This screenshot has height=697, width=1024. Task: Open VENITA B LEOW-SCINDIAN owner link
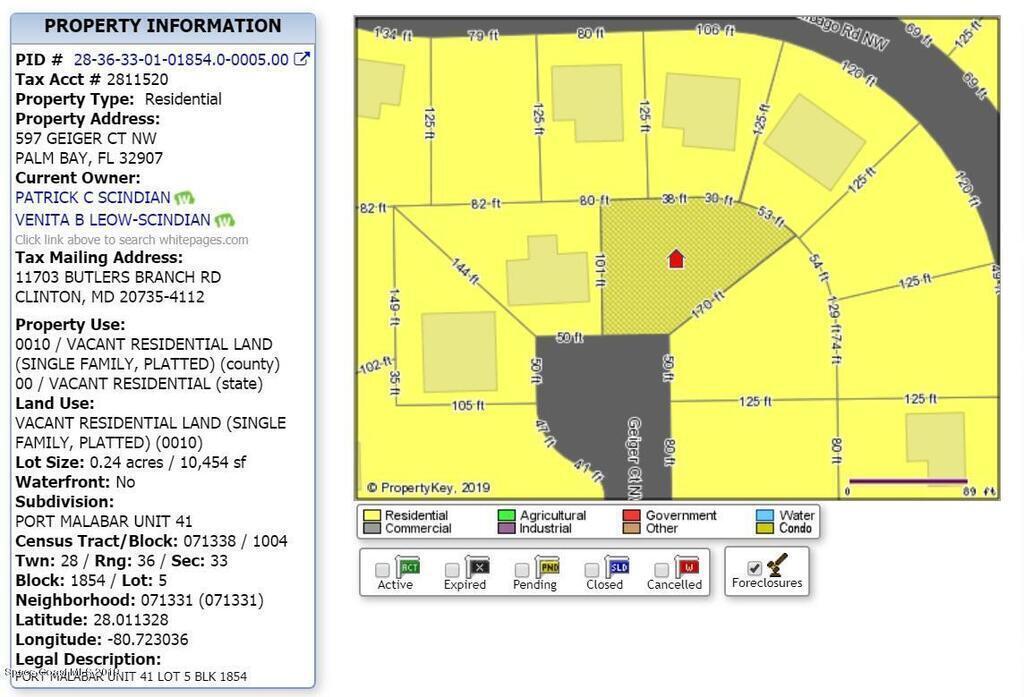[113, 220]
